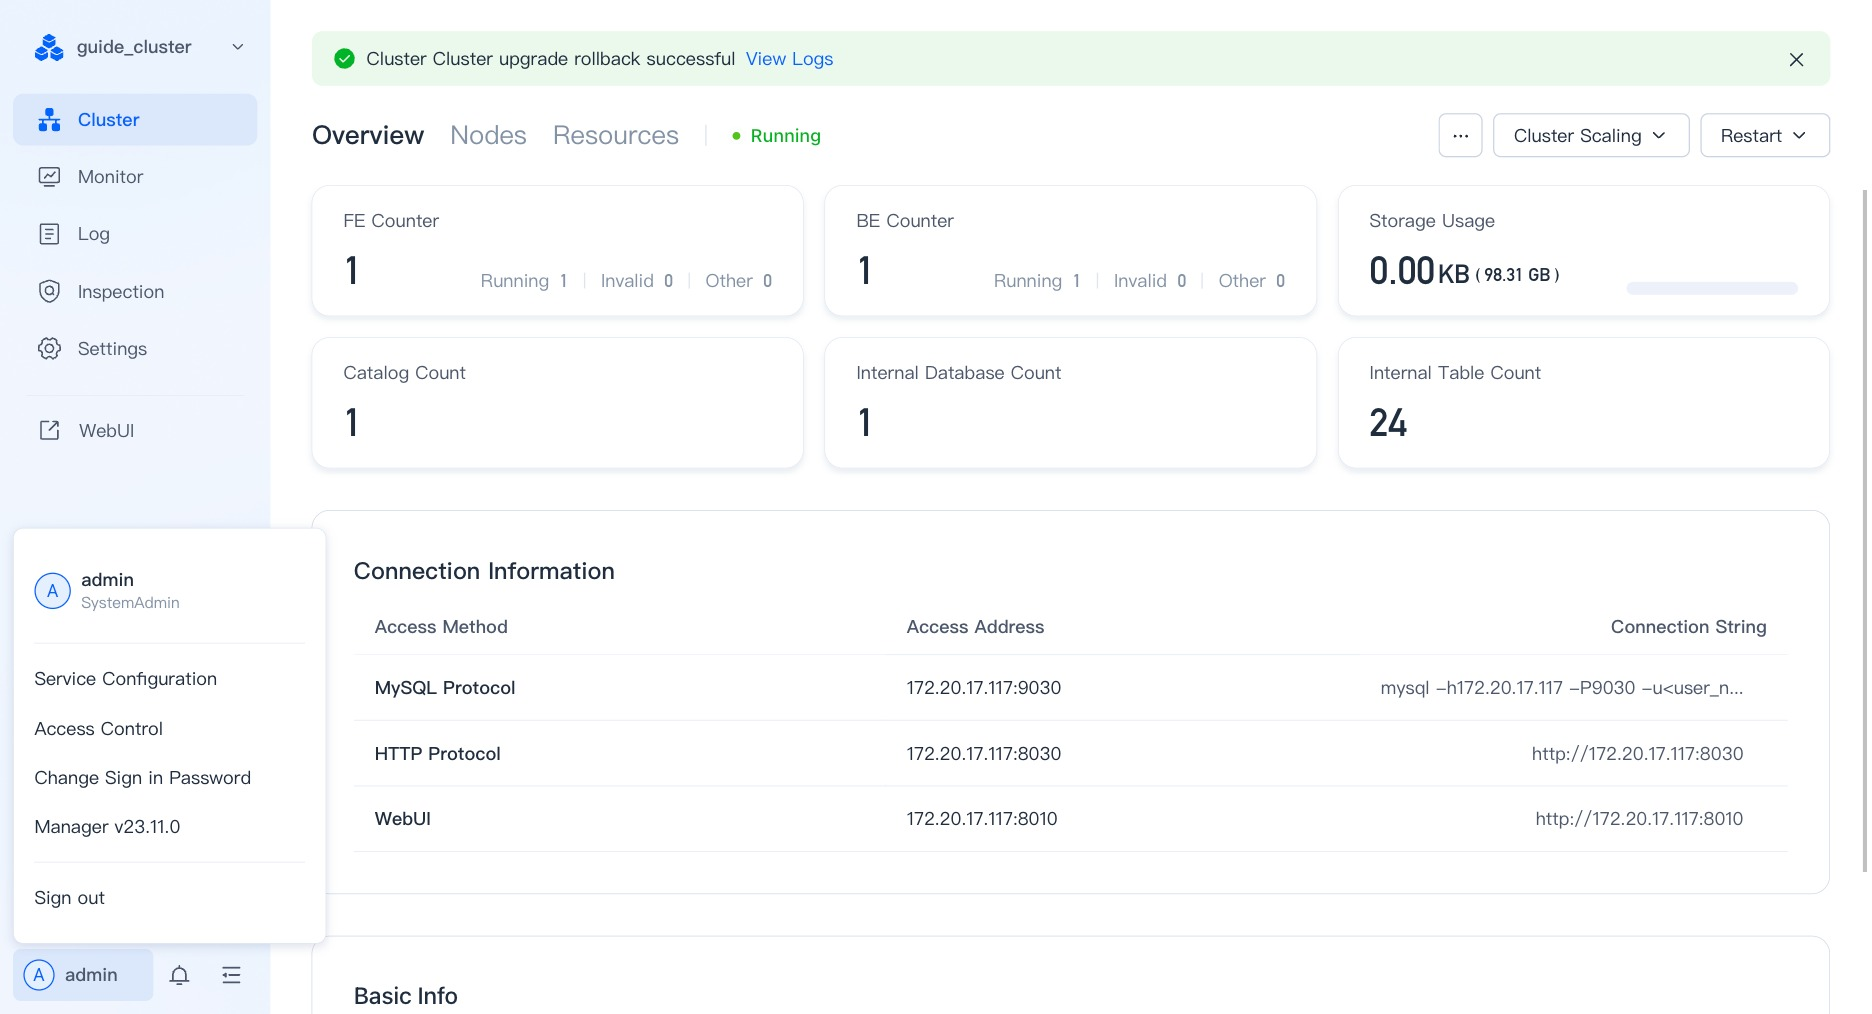
Task: Click the page vertical scrollbar
Action: click(x=1864, y=530)
